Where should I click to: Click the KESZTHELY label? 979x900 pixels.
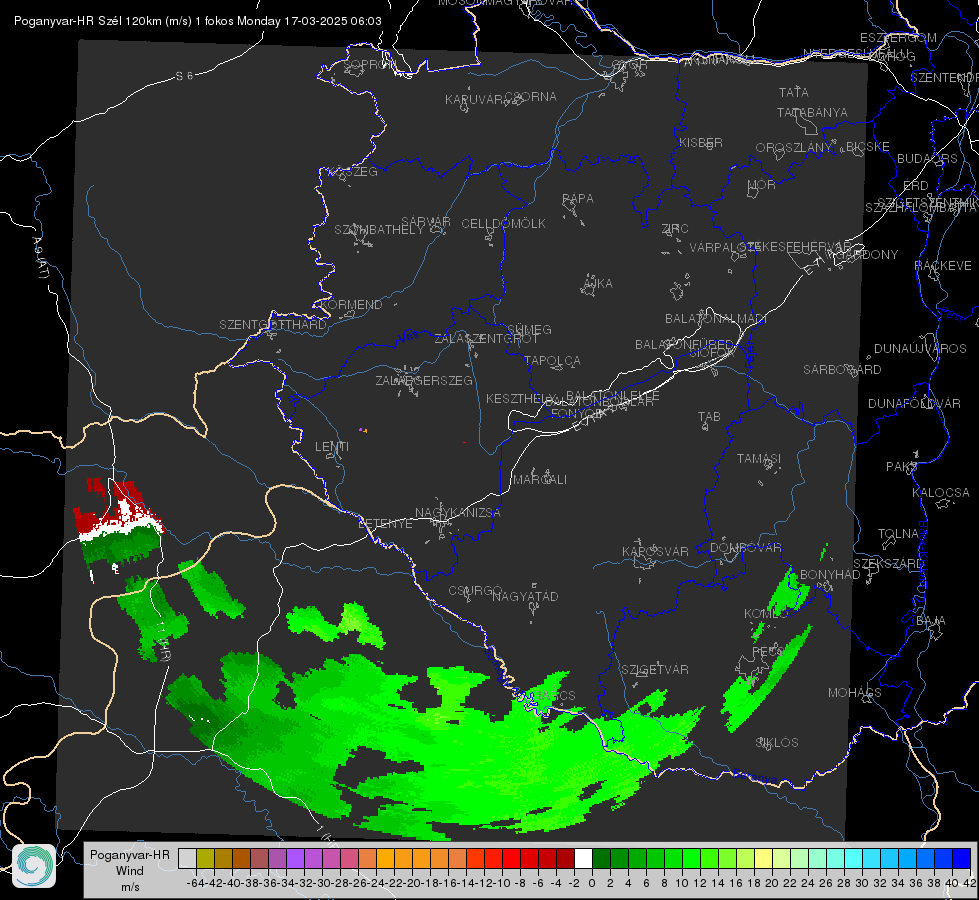tap(519, 398)
